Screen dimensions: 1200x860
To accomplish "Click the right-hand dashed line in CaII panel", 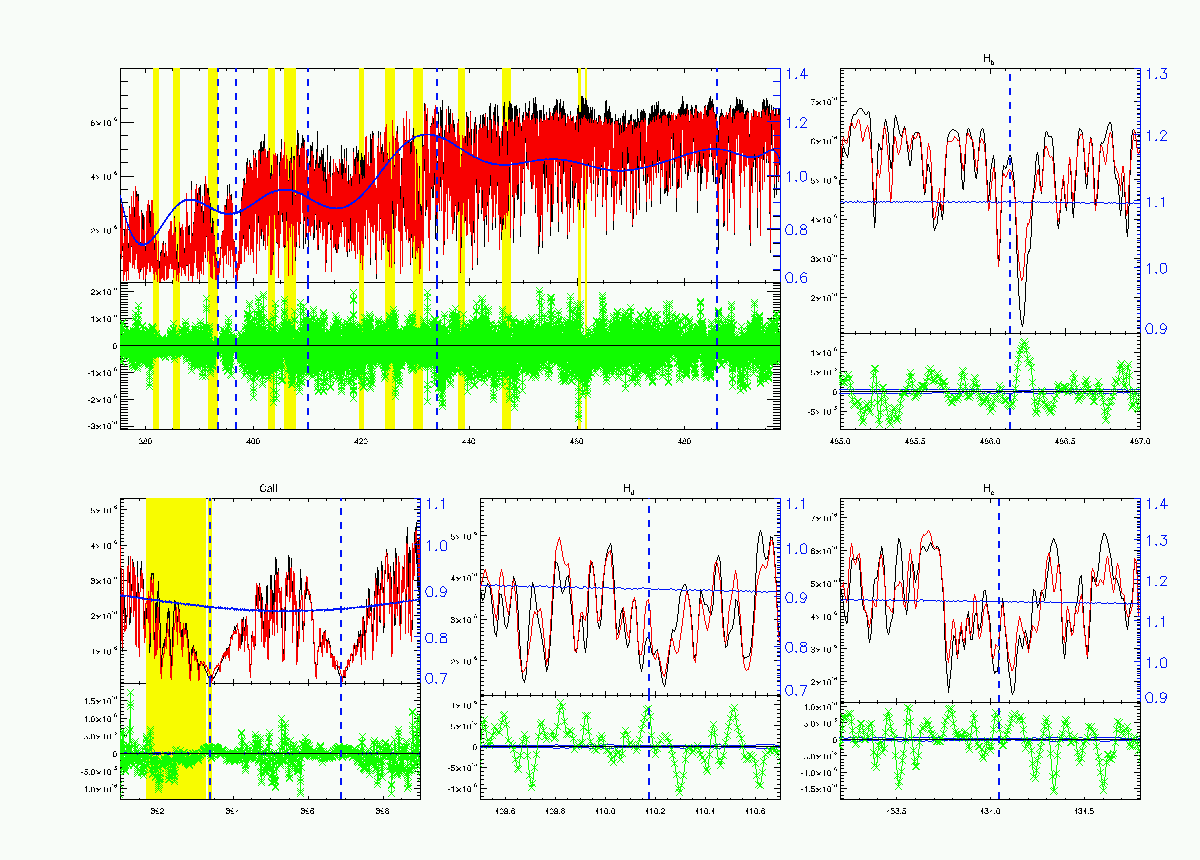I will pos(341,648).
